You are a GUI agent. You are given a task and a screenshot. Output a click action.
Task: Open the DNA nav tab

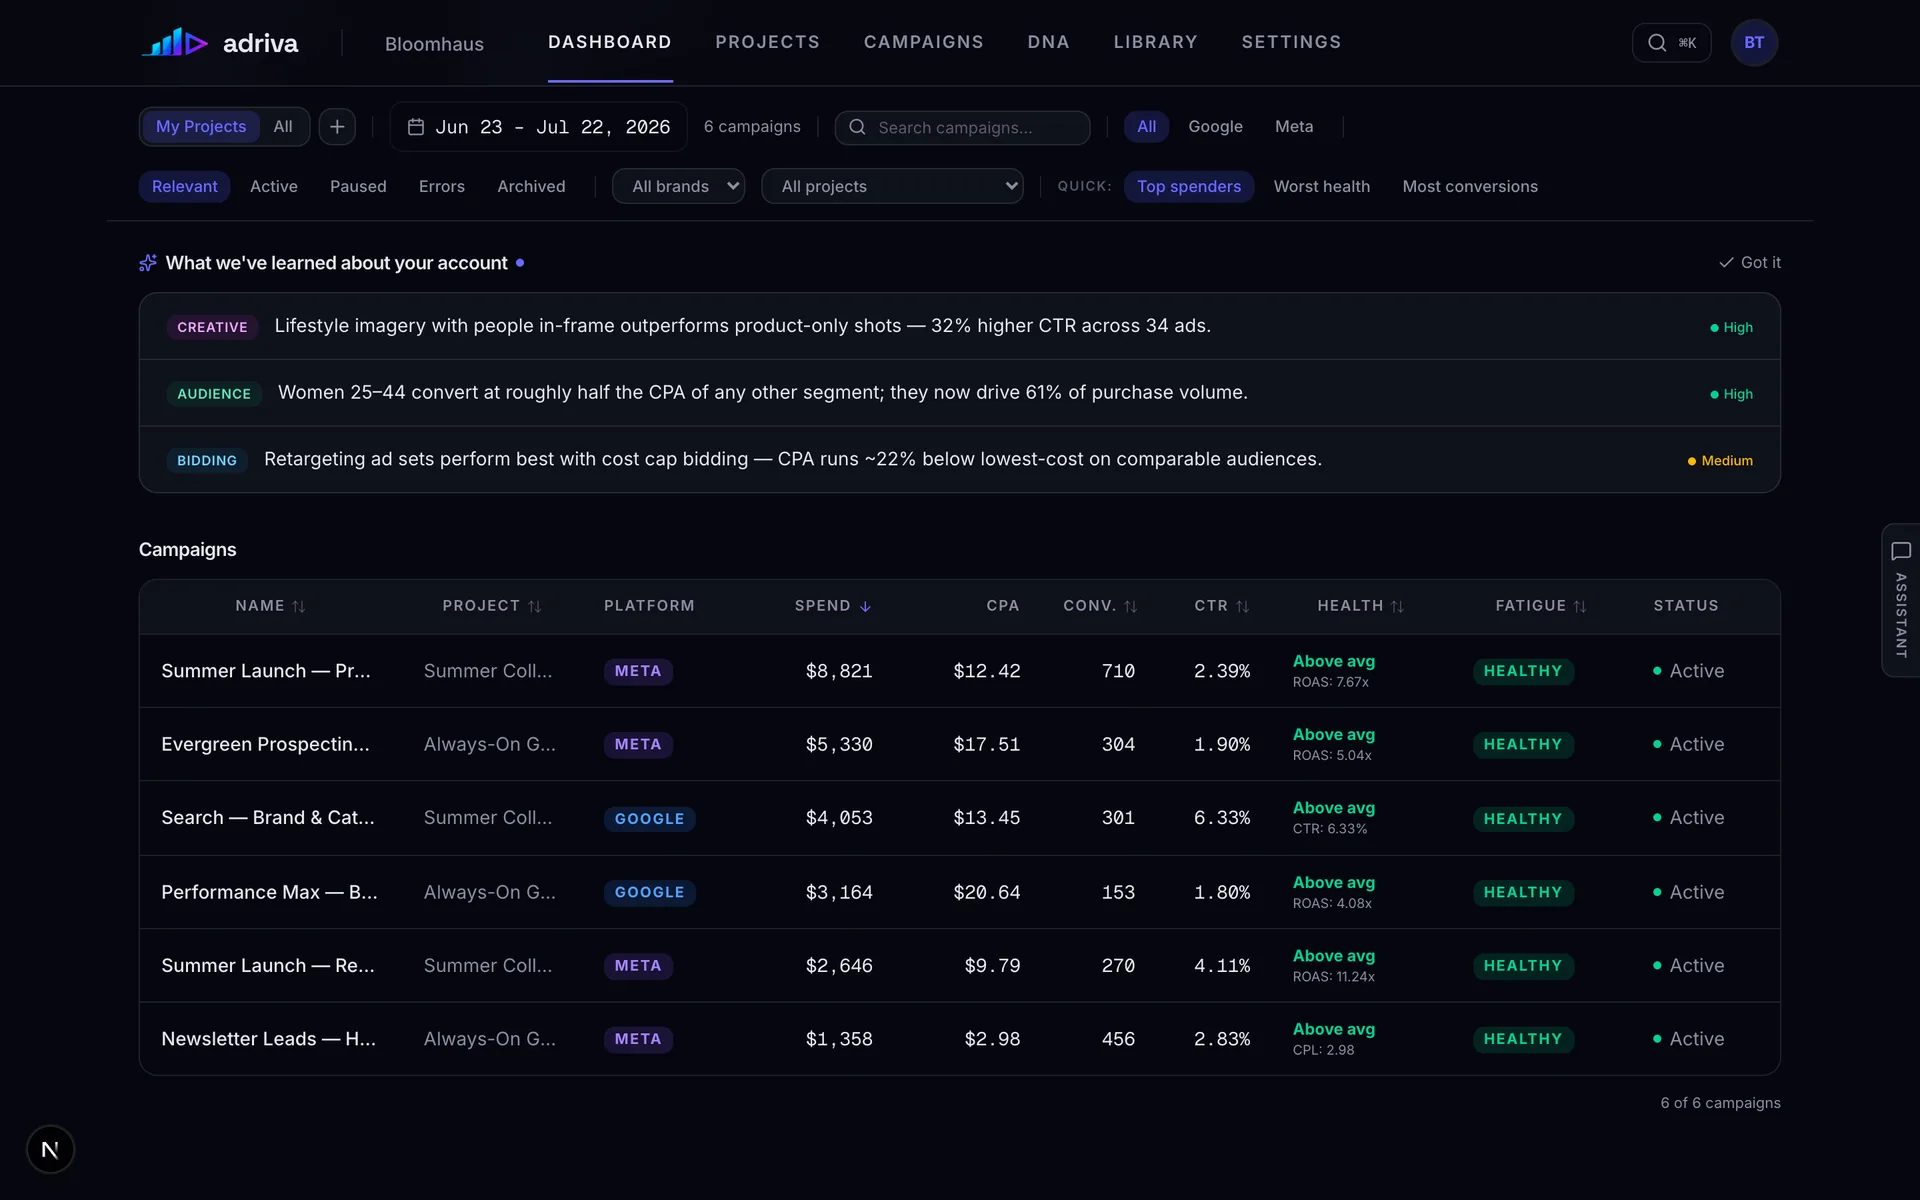[1048, 42]
